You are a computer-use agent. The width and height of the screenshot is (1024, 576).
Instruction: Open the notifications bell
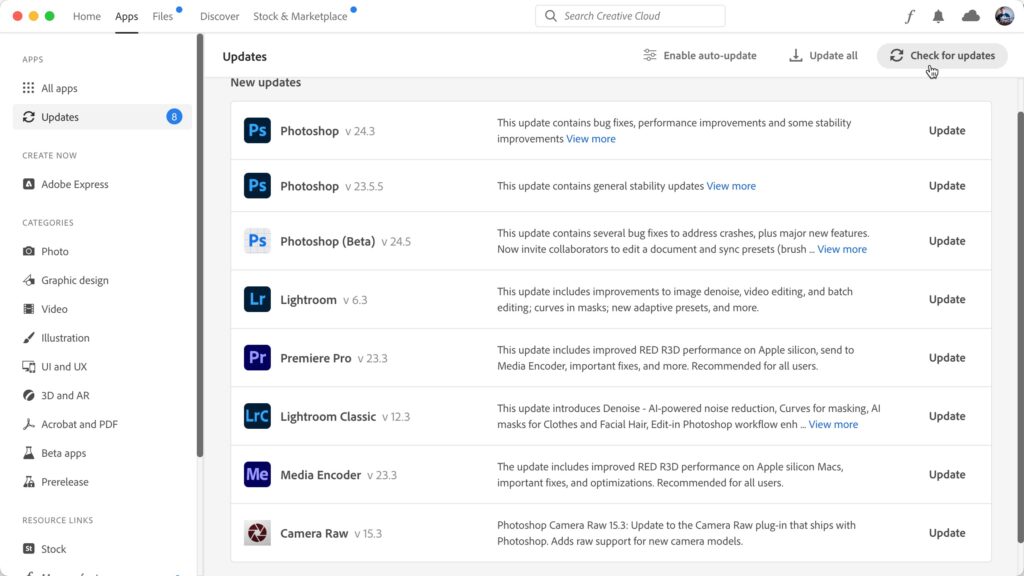938,16
